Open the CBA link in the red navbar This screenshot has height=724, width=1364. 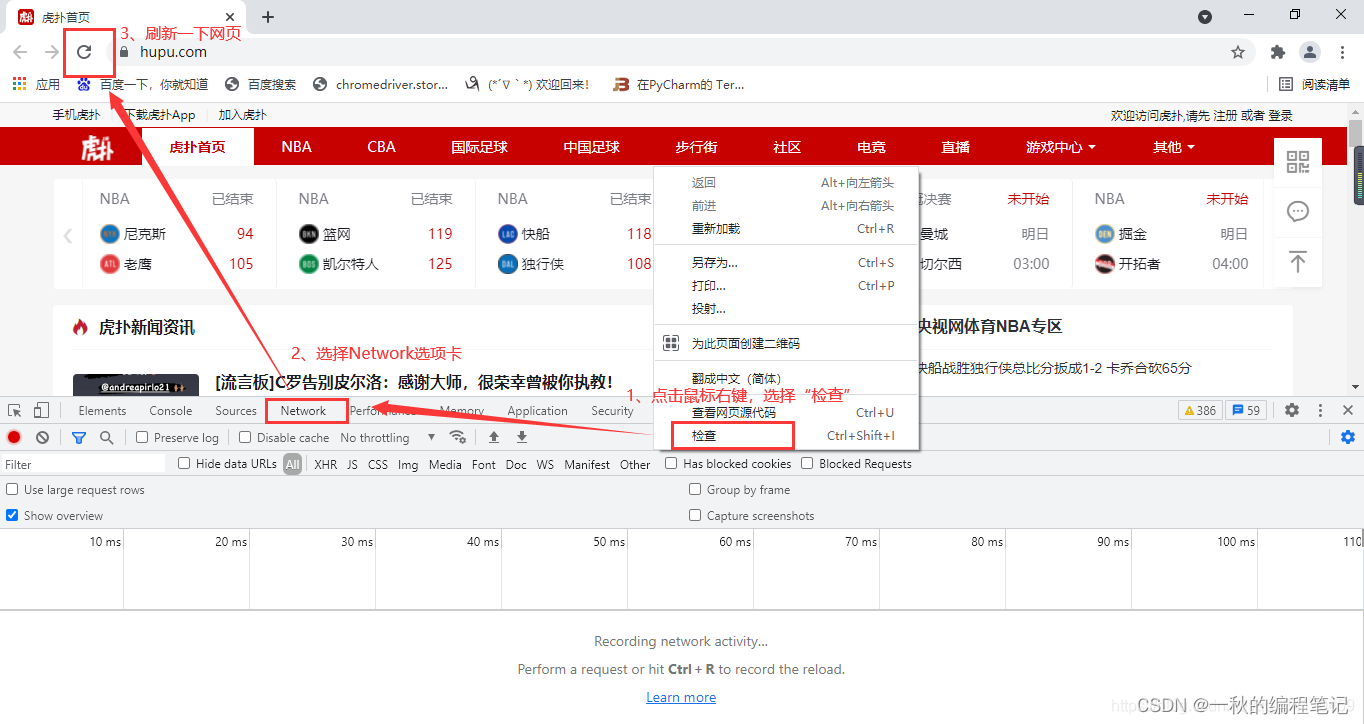381,147
